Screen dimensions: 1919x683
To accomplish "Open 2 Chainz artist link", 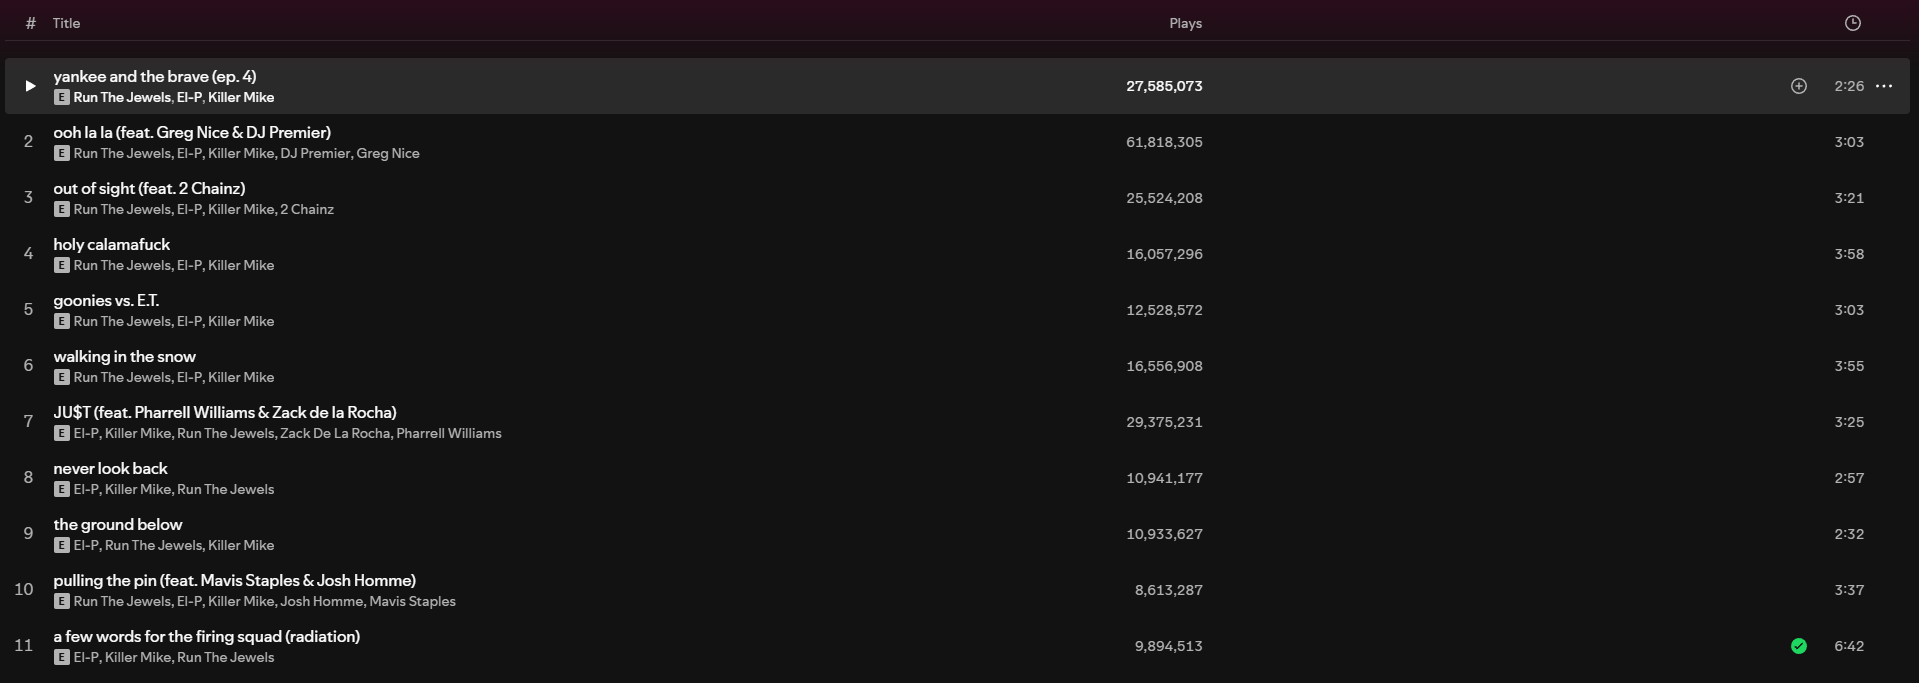I will coord(307,209).
